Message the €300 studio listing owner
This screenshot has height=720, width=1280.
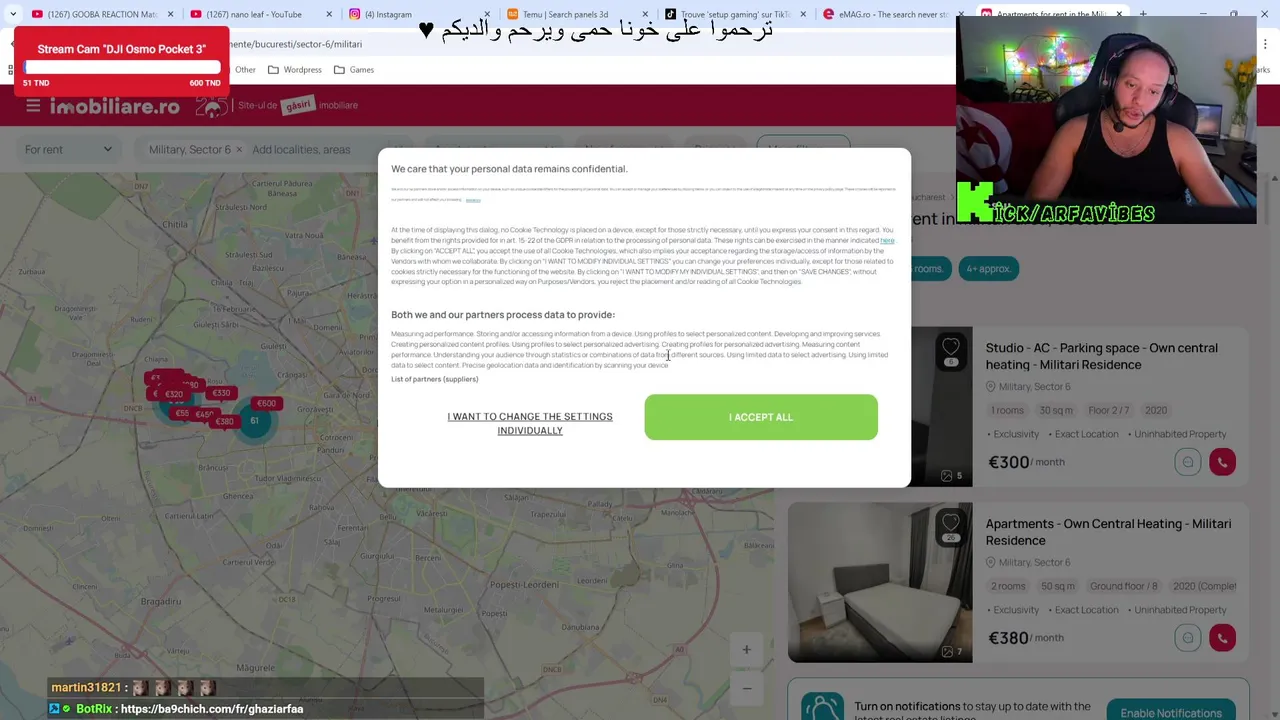pos(1187,462)
